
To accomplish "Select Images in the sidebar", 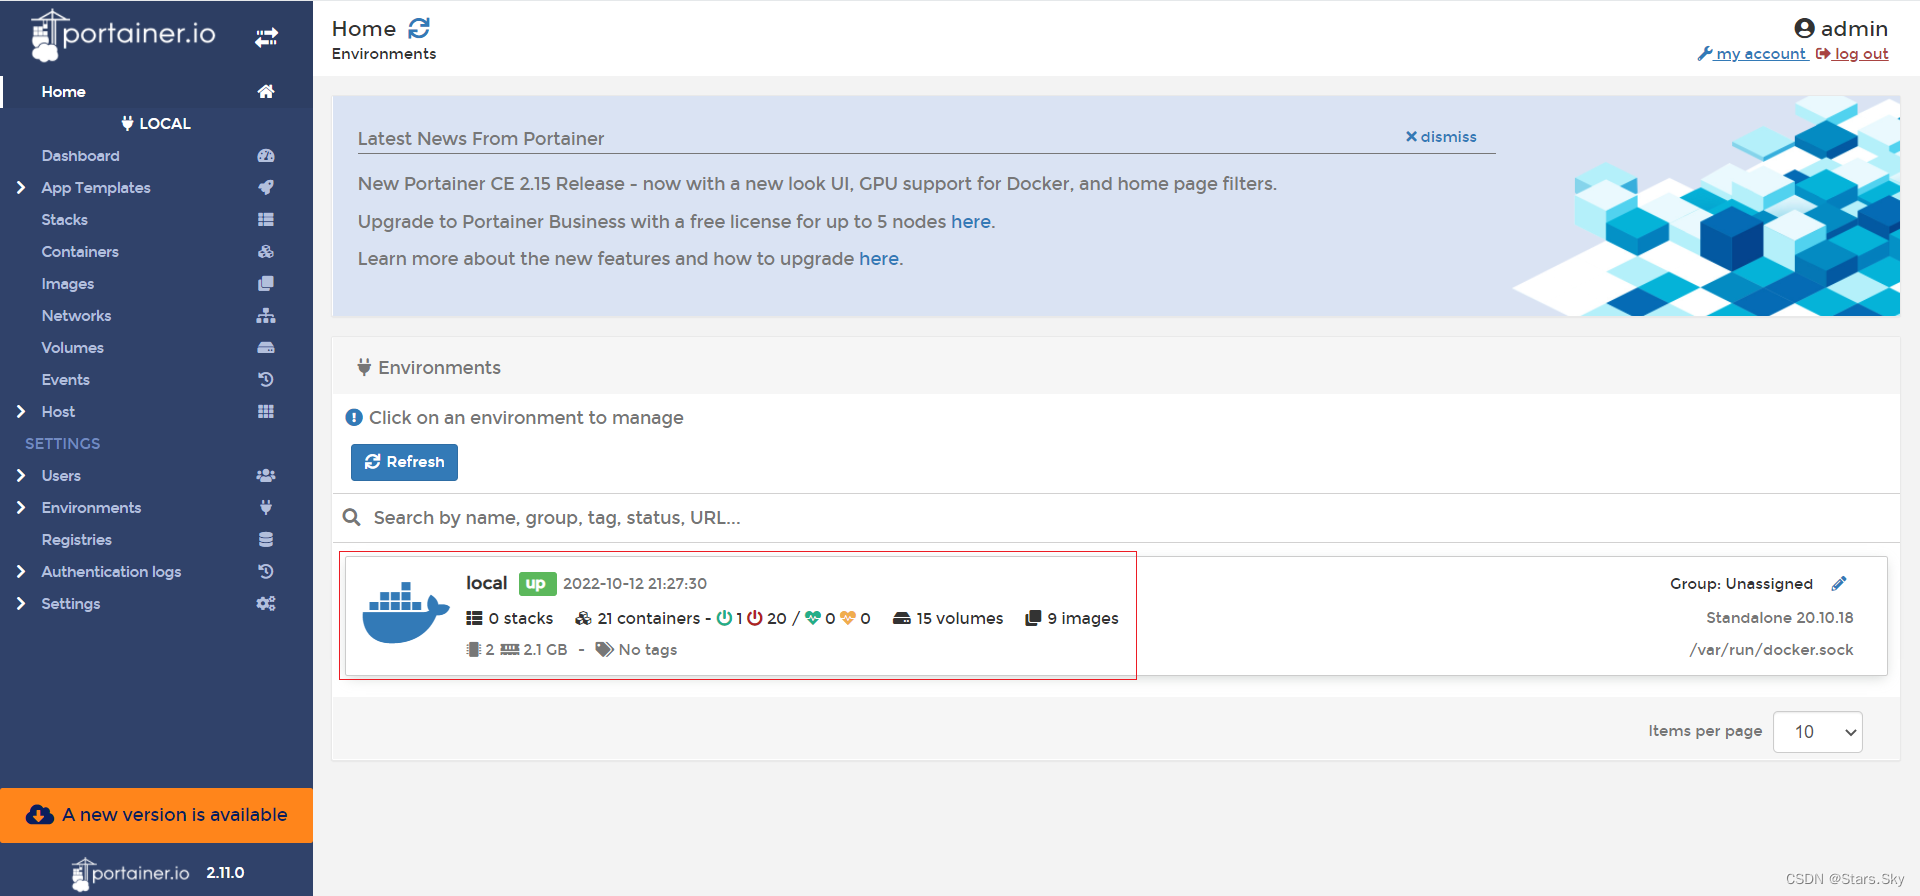I will [x=67, y=284].
